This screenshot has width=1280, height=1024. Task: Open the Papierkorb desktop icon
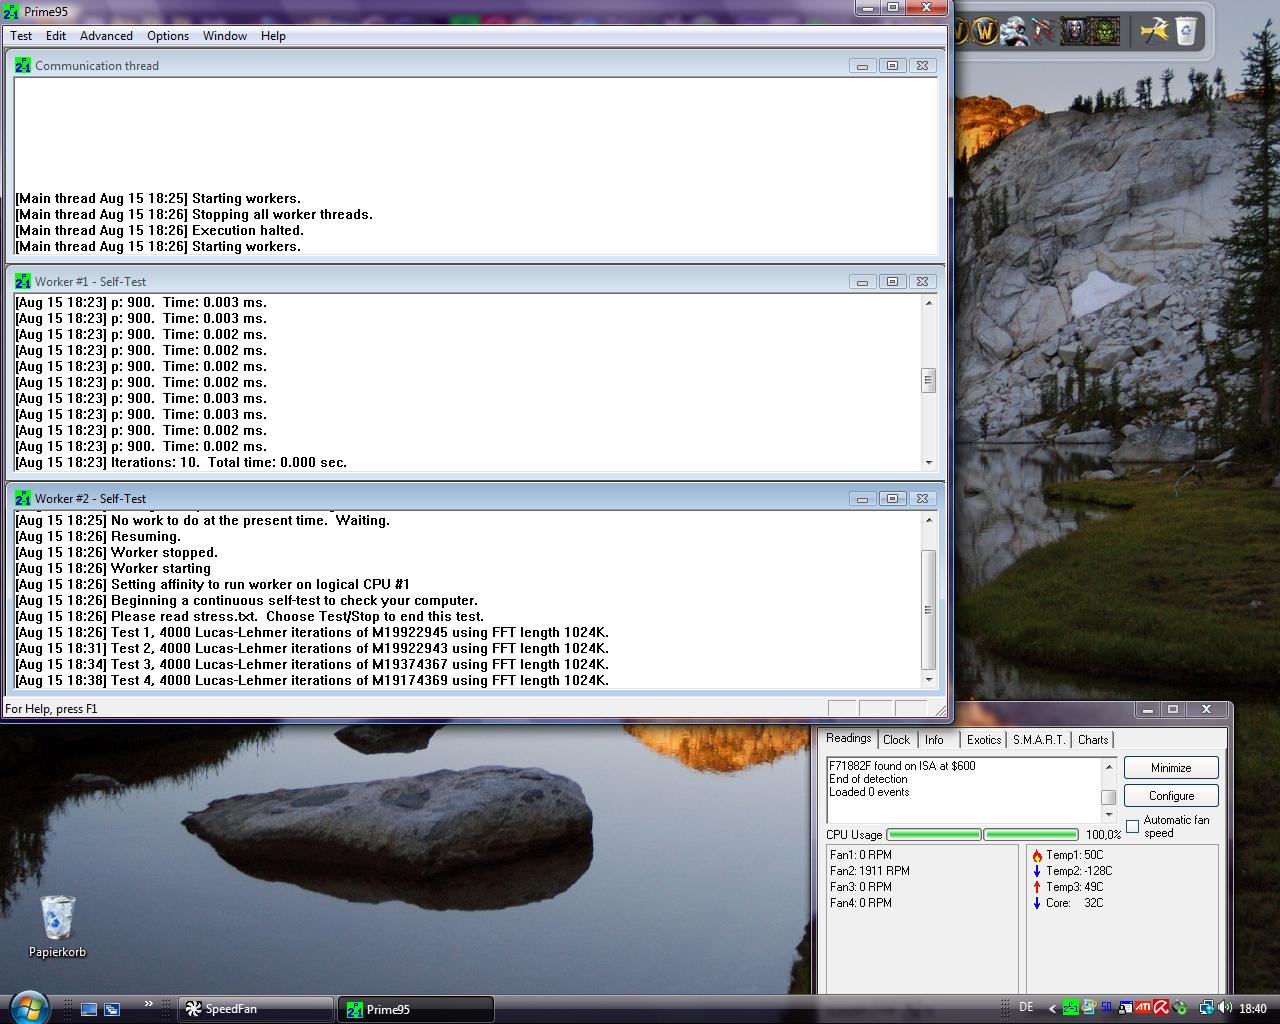pyautogui.click(x=57, y=927)
